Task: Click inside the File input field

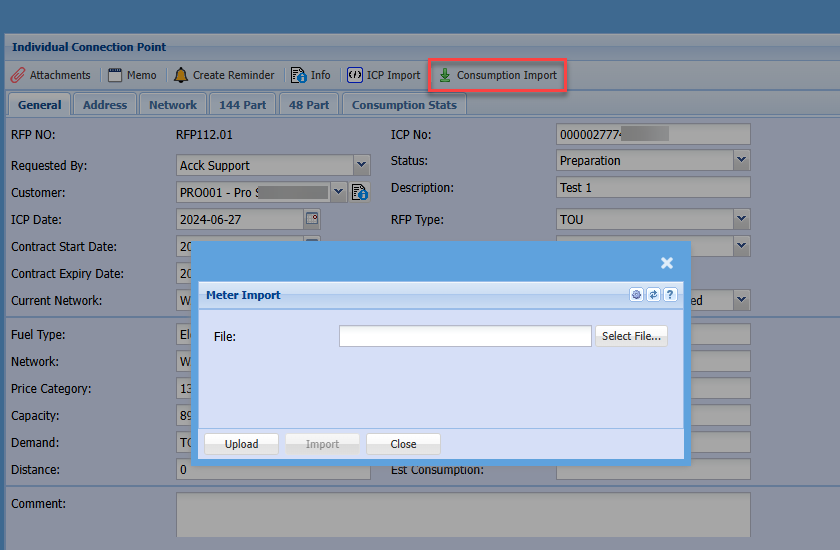Action: coord(465,336)
